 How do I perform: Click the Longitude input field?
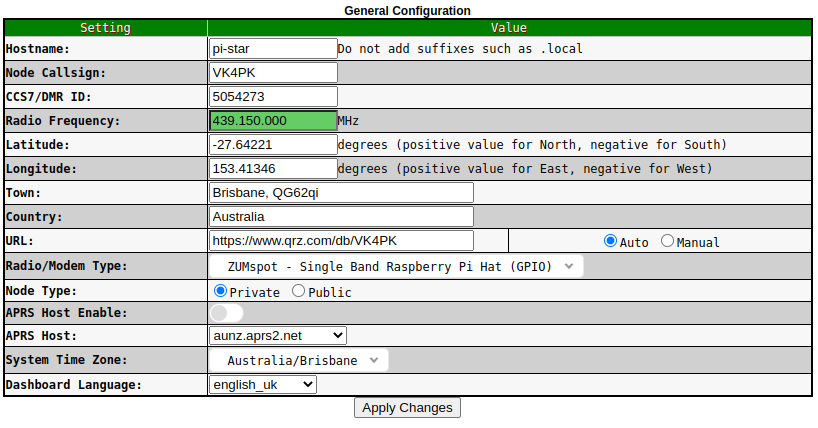(x=273, y=168)
